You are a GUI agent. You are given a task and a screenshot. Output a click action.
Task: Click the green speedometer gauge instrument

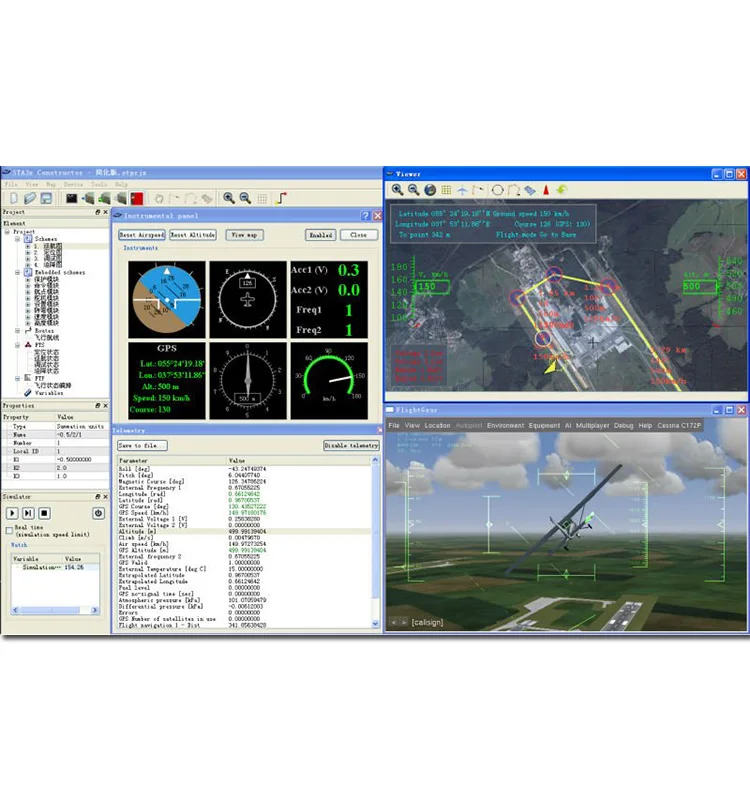point(329,381)
